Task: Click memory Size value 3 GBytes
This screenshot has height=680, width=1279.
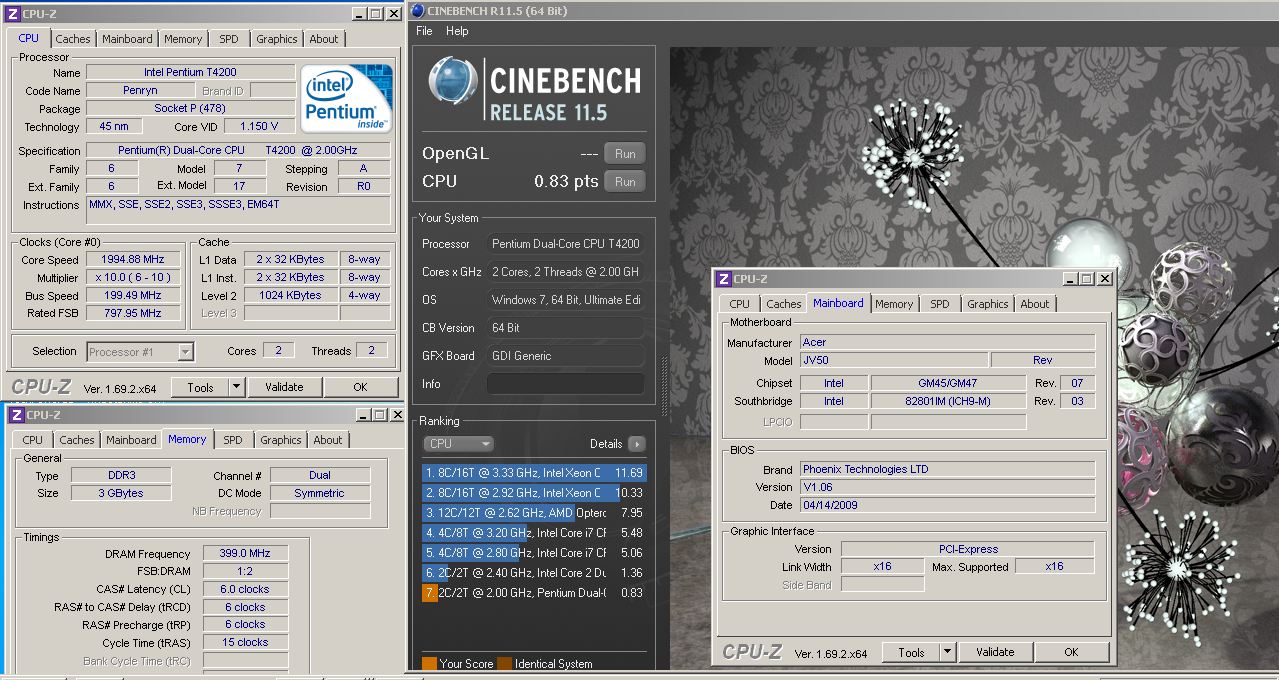Action: [x=119, y=493]
